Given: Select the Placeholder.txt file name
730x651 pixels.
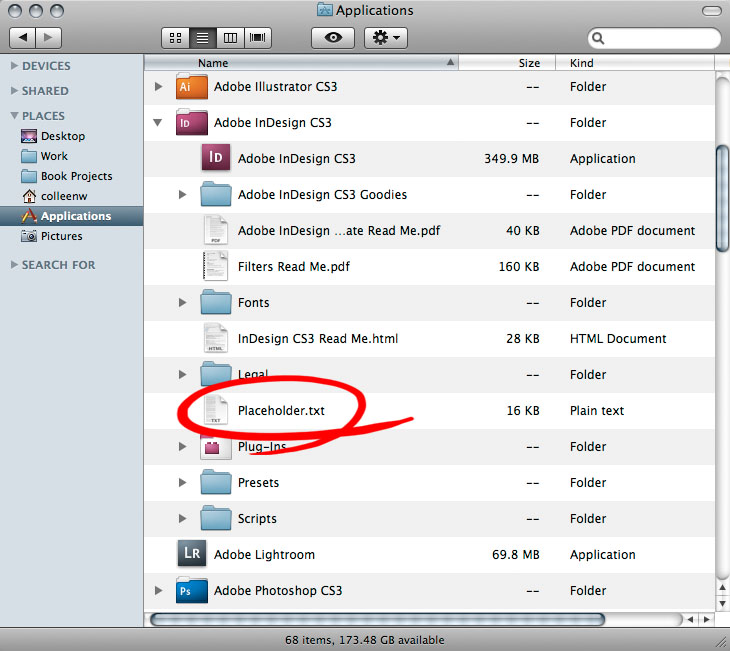Looking at the screenshot, I should 281,411.
